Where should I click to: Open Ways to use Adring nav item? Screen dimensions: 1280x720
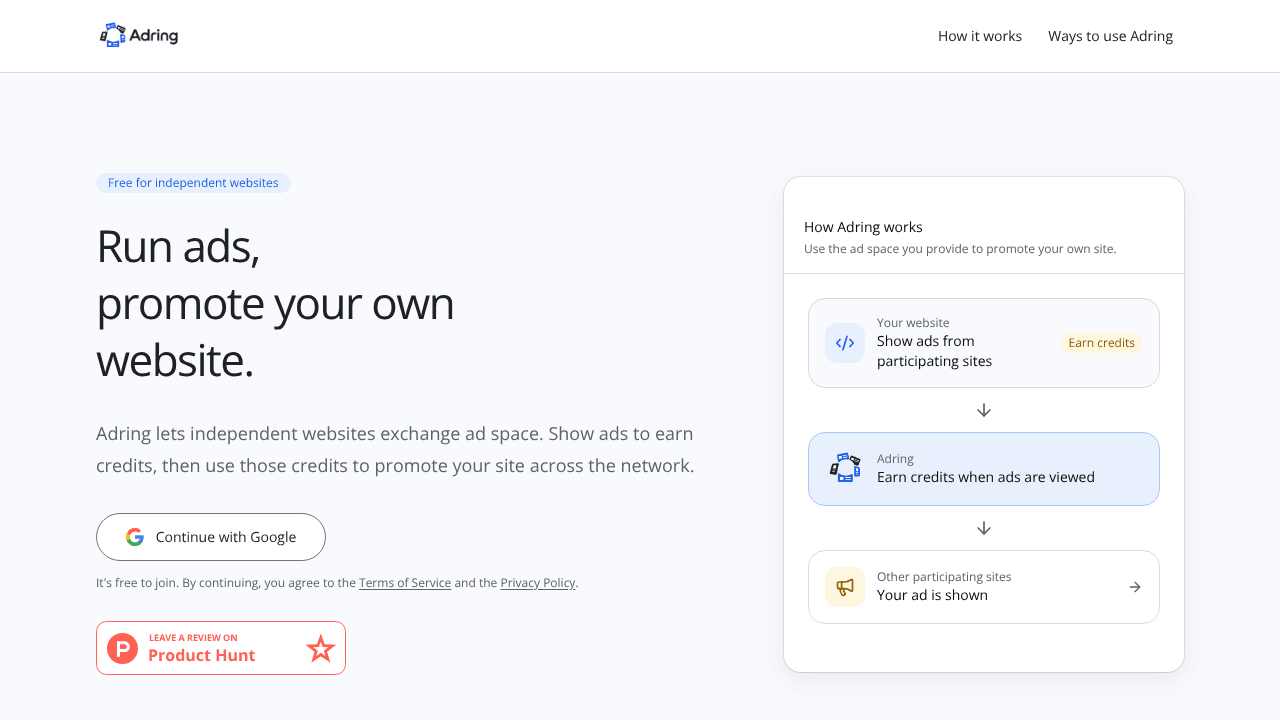click(x=1110, y=36)
